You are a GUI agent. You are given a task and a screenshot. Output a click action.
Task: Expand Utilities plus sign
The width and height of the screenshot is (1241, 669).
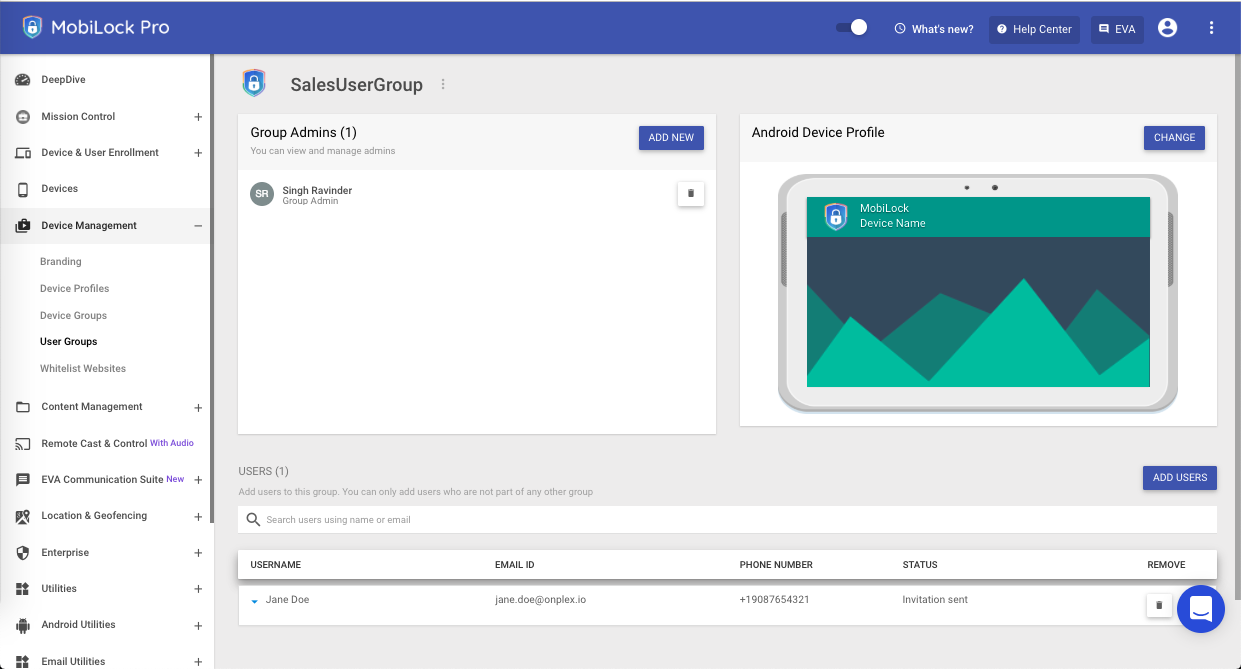coord(198,589)
